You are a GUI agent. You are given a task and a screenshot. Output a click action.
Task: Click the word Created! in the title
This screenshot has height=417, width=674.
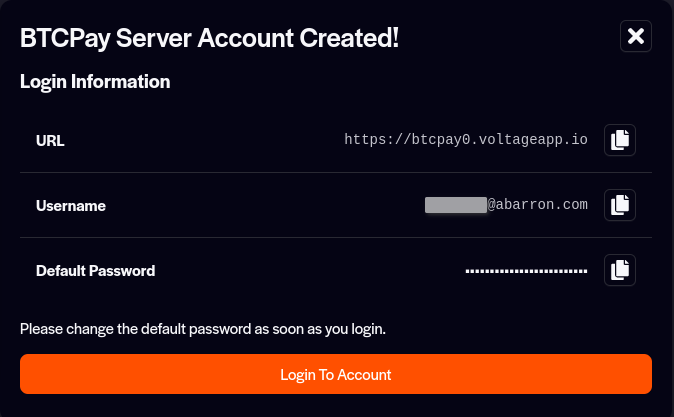point(349,38)
